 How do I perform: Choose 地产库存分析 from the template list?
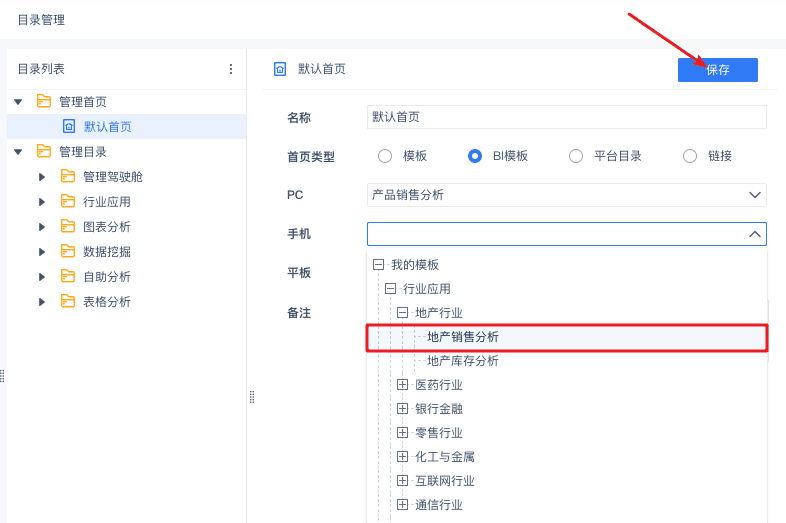(463, 361)
